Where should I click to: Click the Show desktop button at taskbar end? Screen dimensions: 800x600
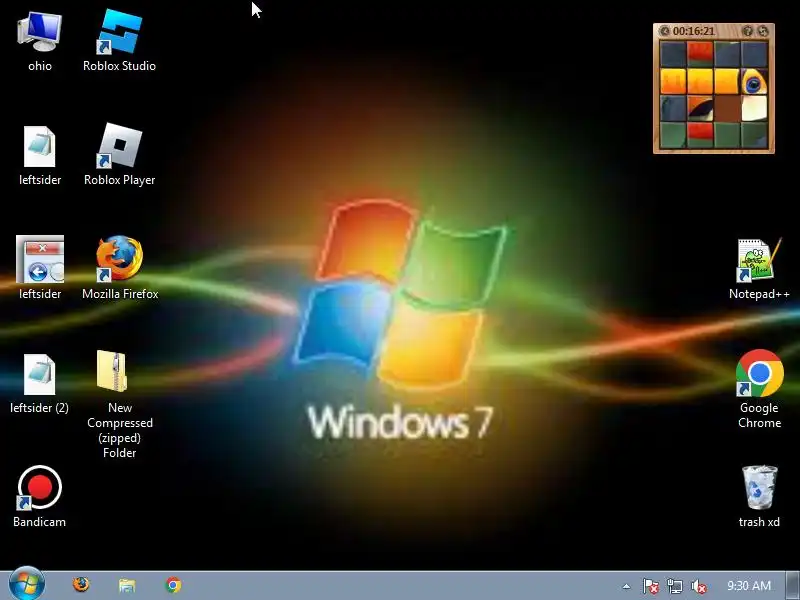[792, 586]
